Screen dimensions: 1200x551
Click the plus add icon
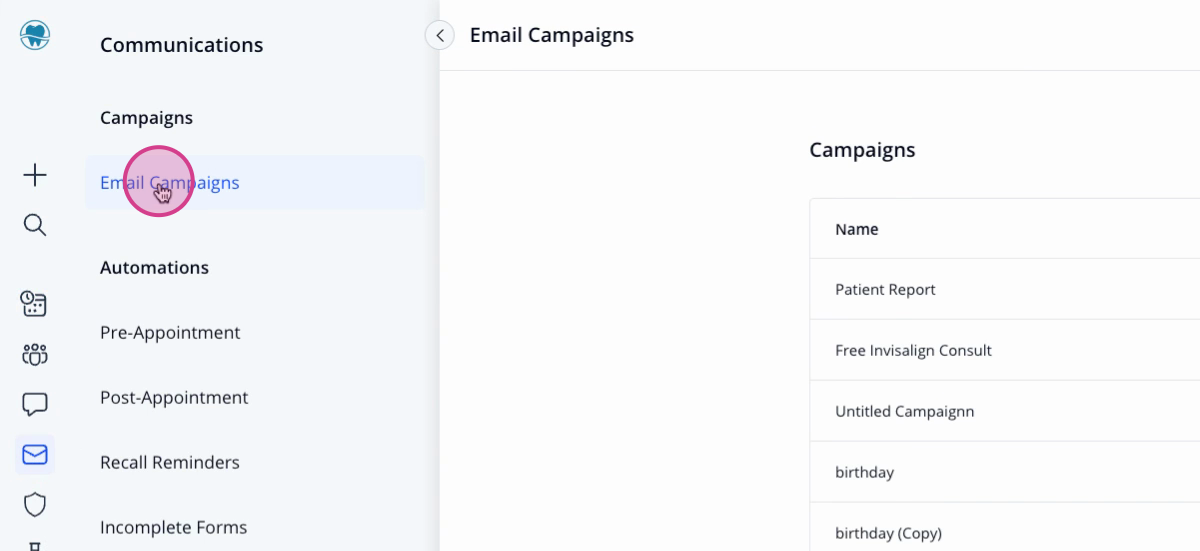[35, 176]
